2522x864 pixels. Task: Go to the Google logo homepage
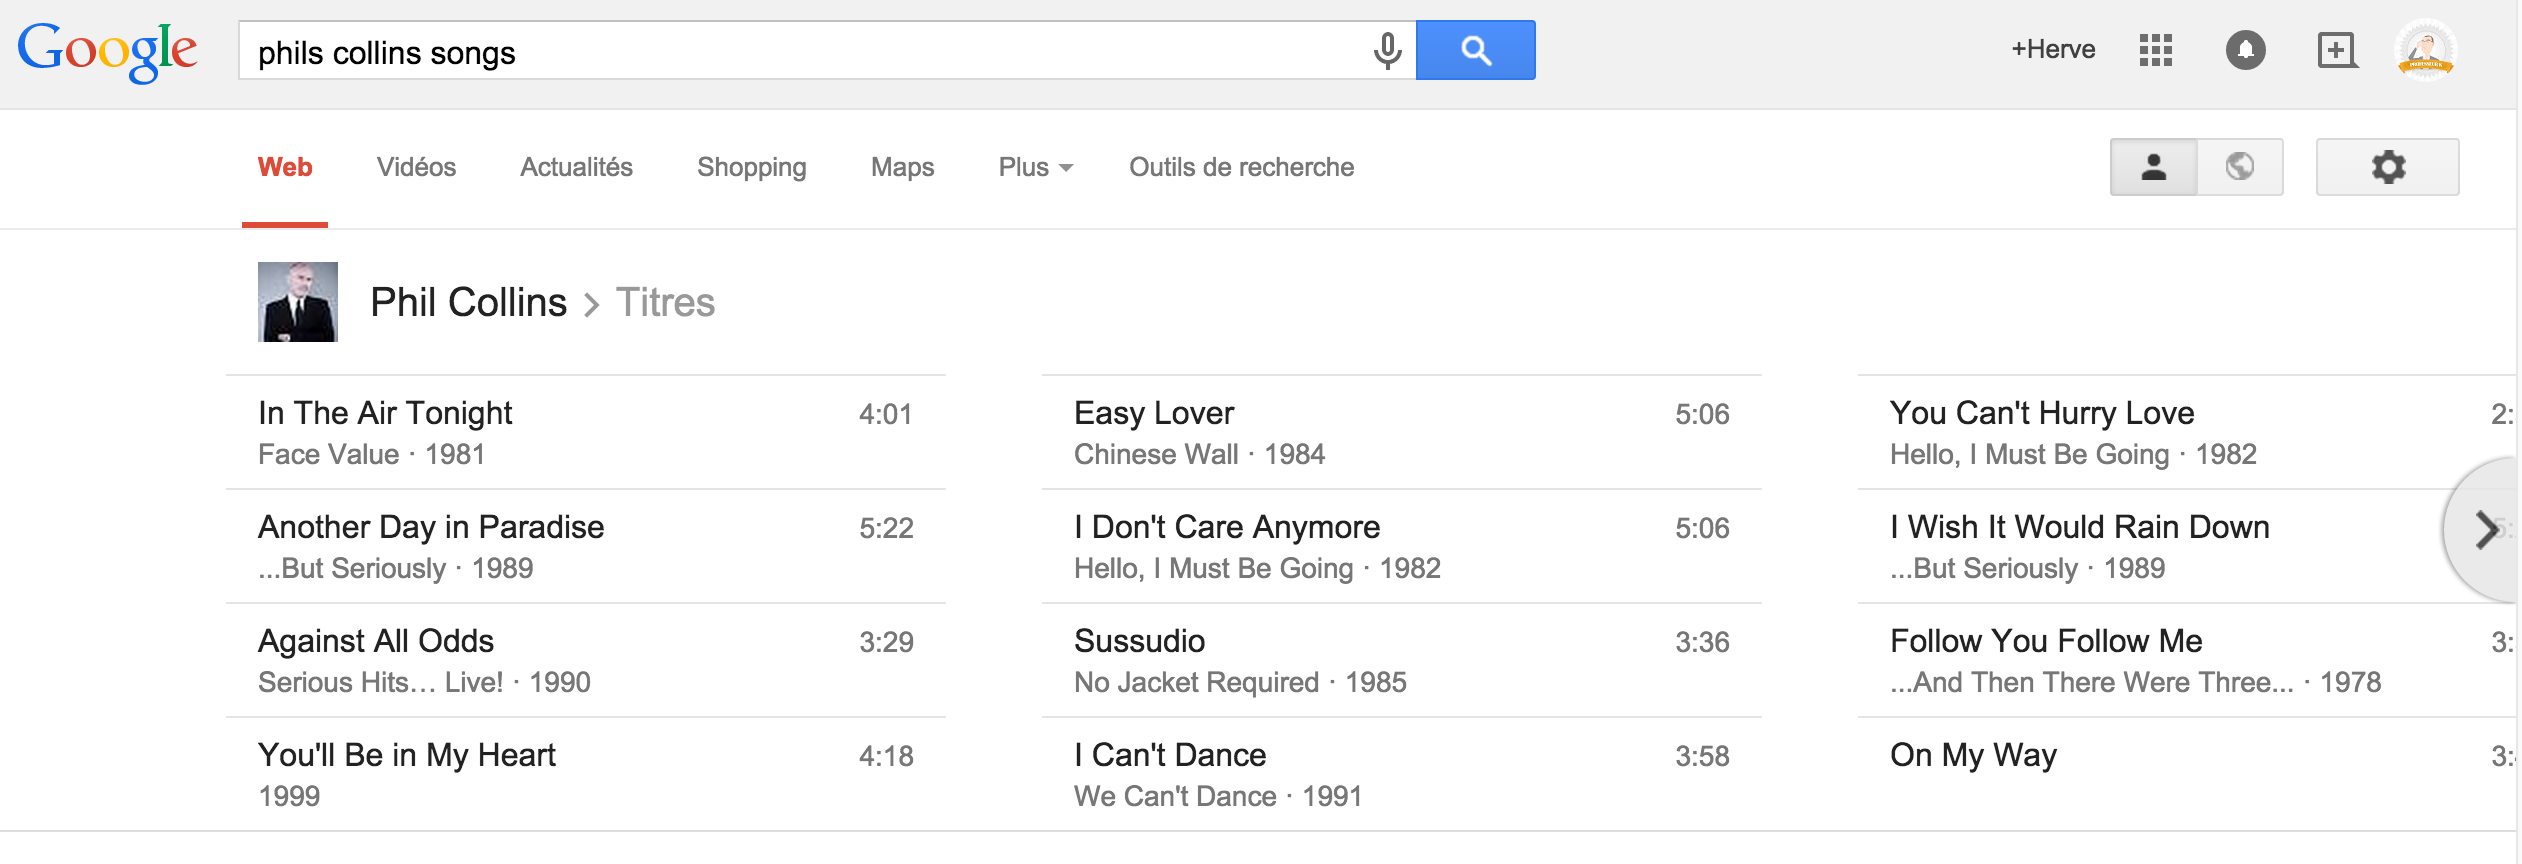click(108, 52)
